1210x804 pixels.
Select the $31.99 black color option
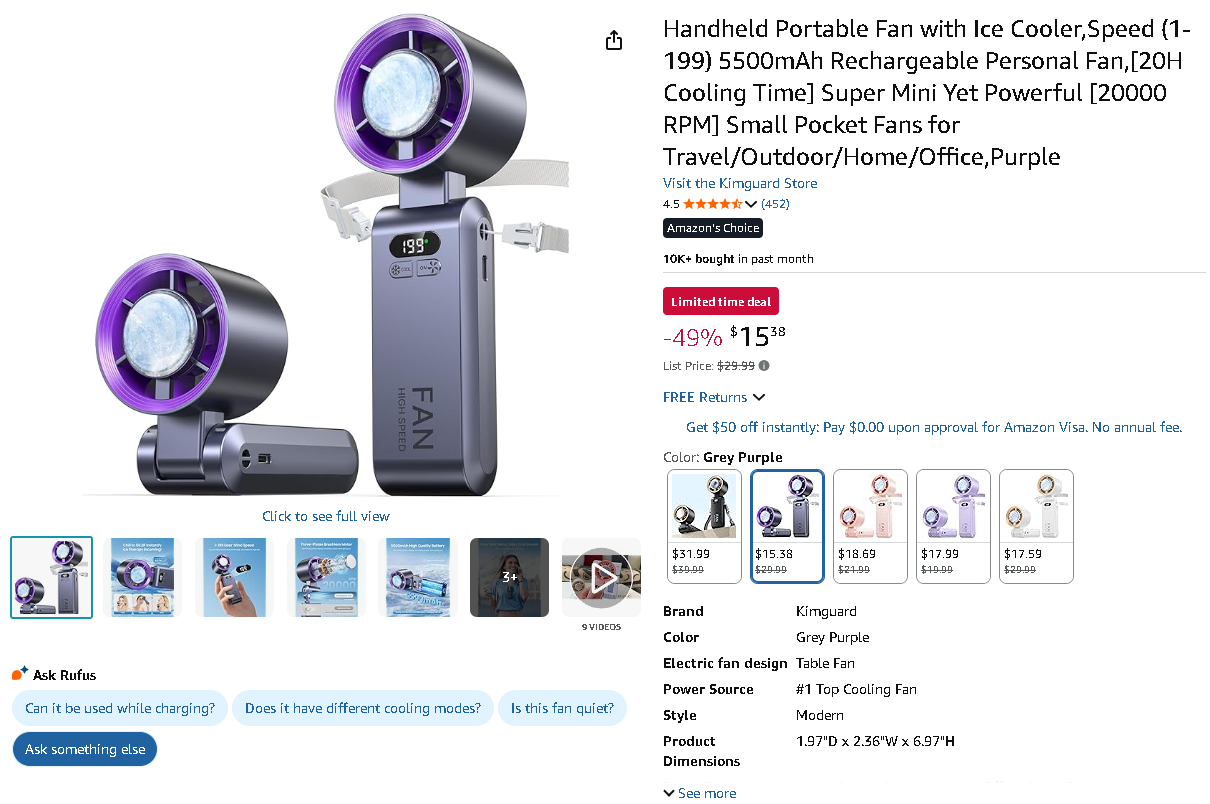click(704, 526)
